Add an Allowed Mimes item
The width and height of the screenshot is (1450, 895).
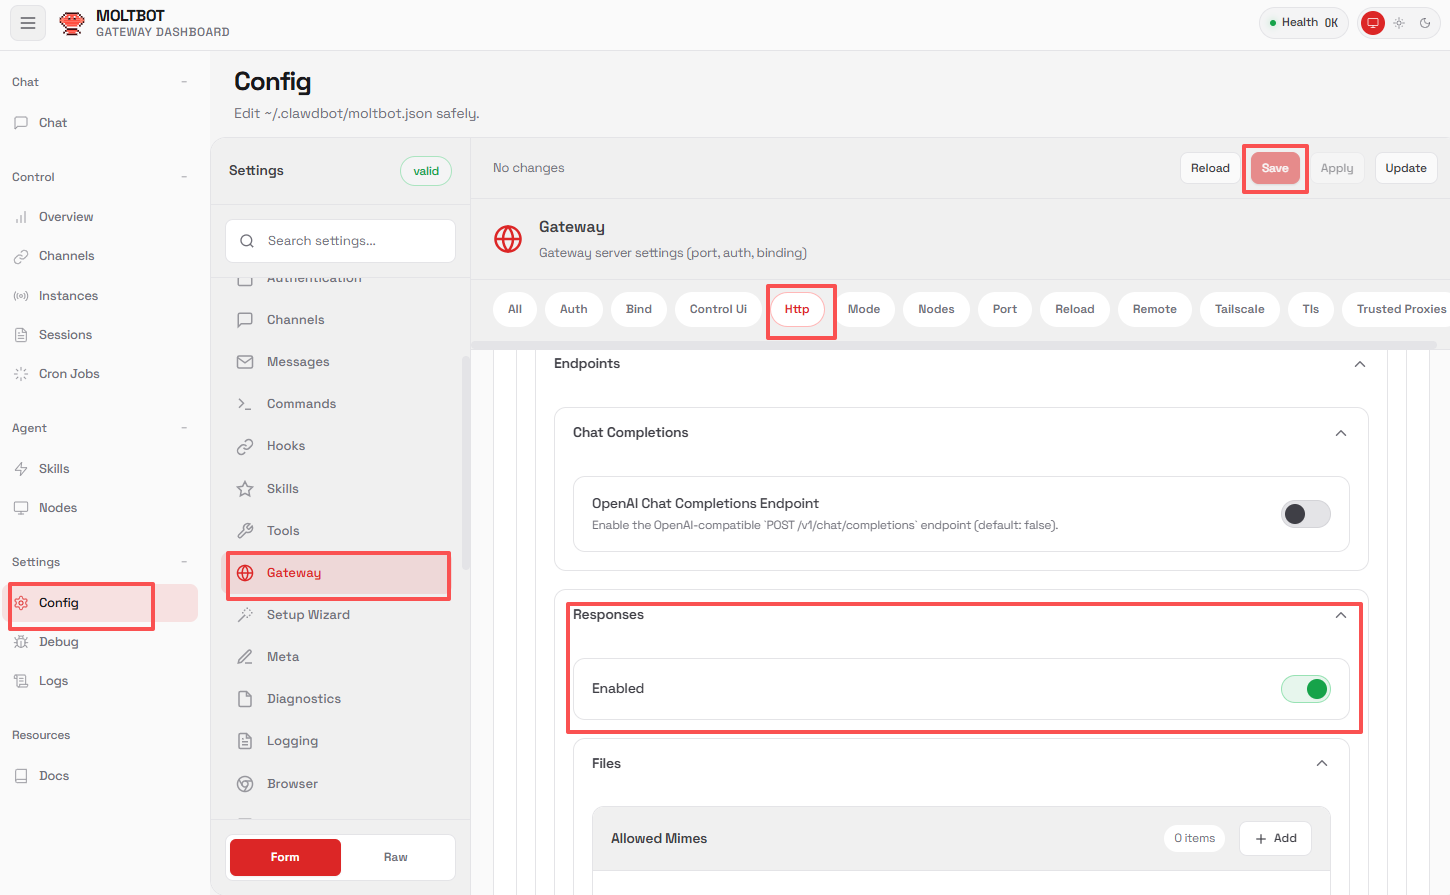tap(1276, 838)
